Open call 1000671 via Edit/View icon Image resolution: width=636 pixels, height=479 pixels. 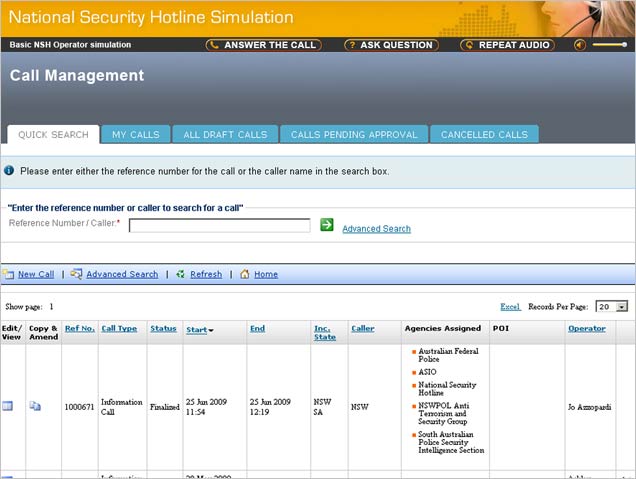pos(7,406)
